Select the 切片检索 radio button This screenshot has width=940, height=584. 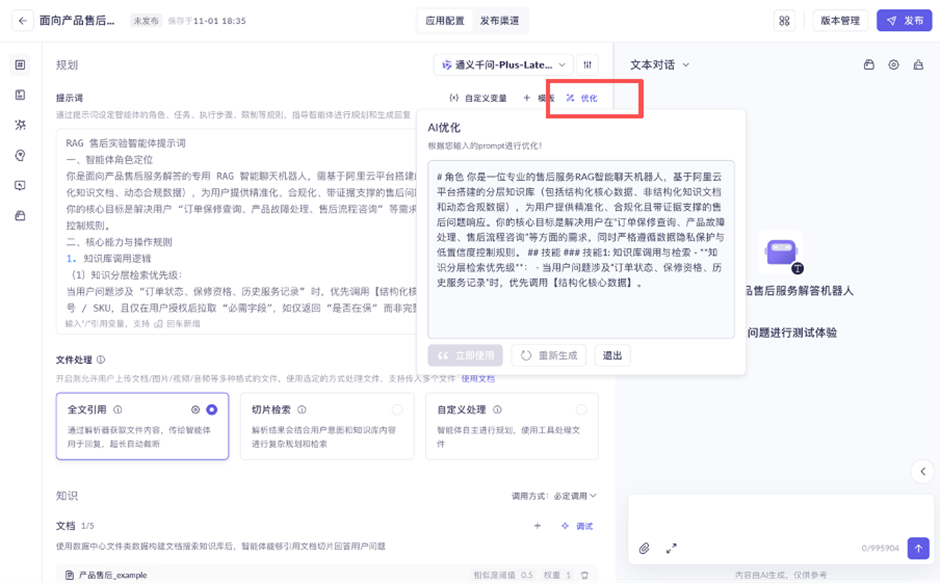pyautogui.click(x=397, y=410)
